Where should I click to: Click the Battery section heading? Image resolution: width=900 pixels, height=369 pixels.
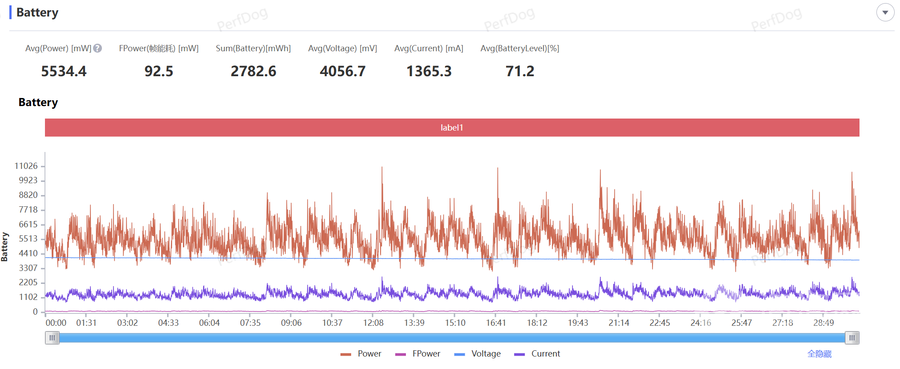point(37,12)
